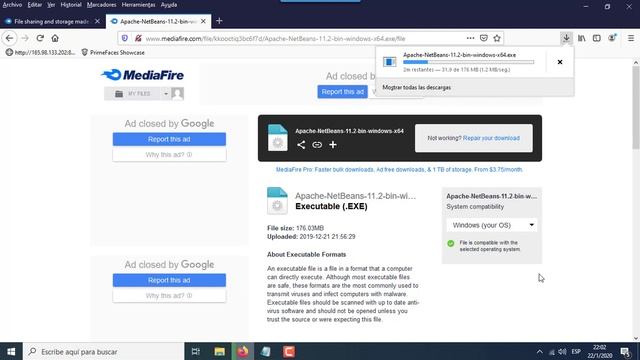Click the user avatar beside MY FILES

pyautogui.click(x=178, y=93)
